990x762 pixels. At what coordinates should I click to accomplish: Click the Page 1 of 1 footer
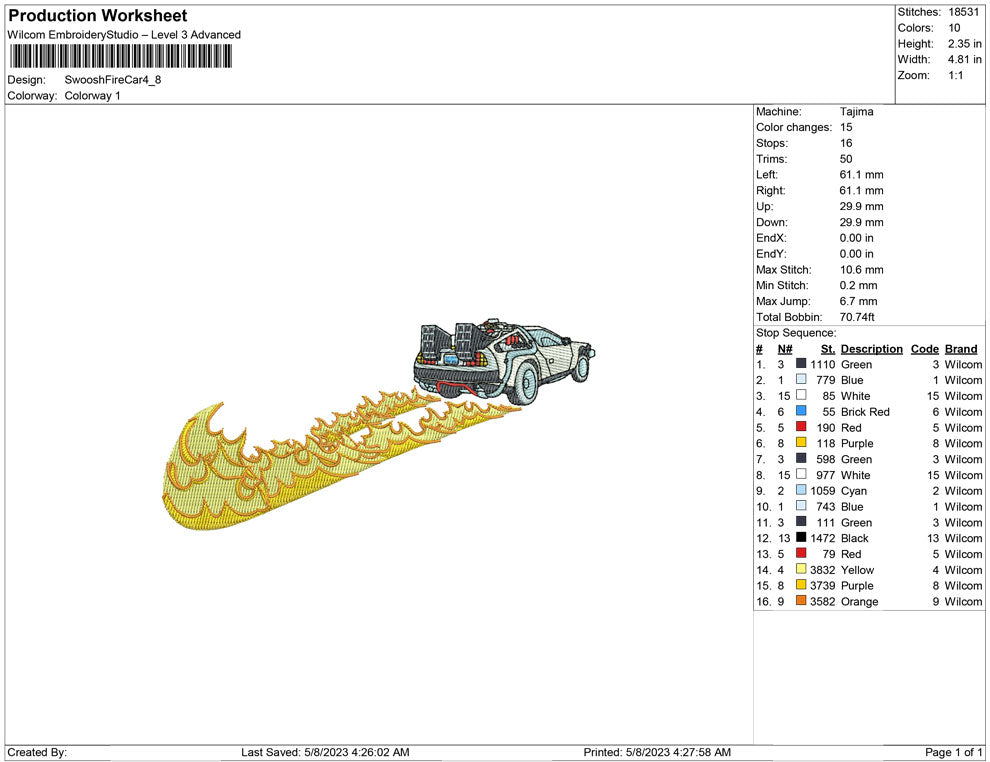954,752
